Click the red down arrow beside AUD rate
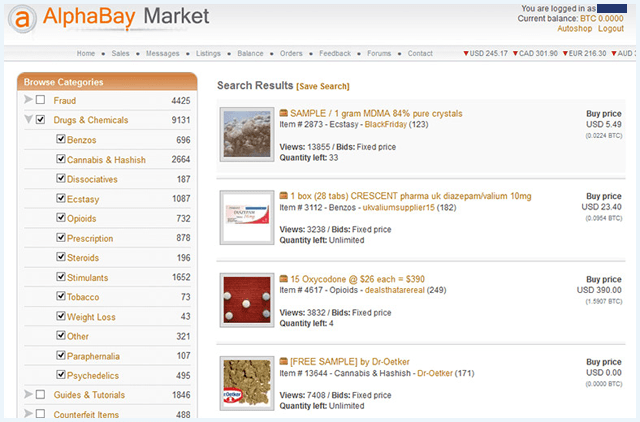 pyautogui.click(x=614, y=53)
